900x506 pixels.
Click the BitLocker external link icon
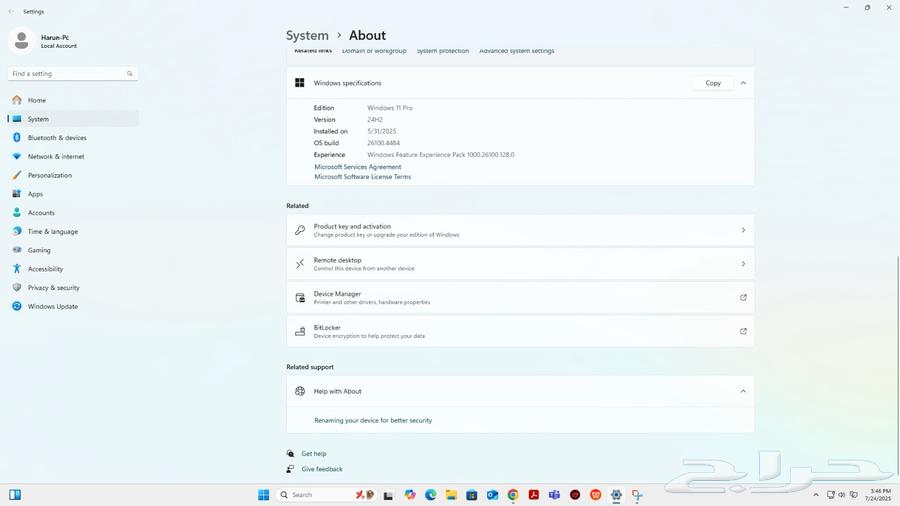[x=743, y=331]
